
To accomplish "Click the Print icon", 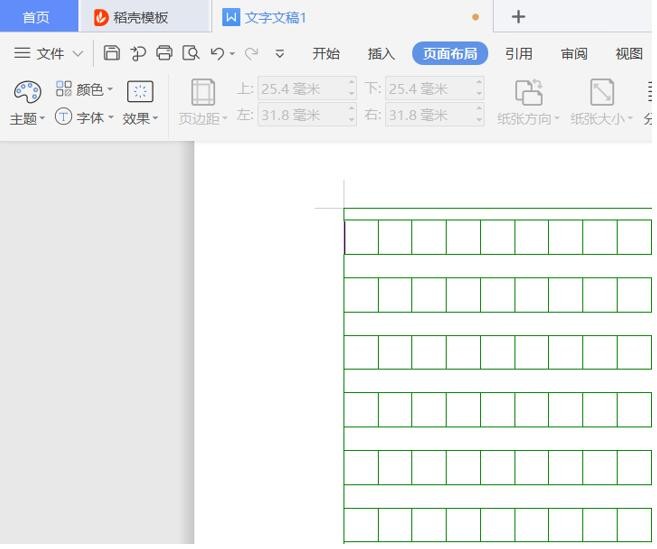I will coord(164,53).
